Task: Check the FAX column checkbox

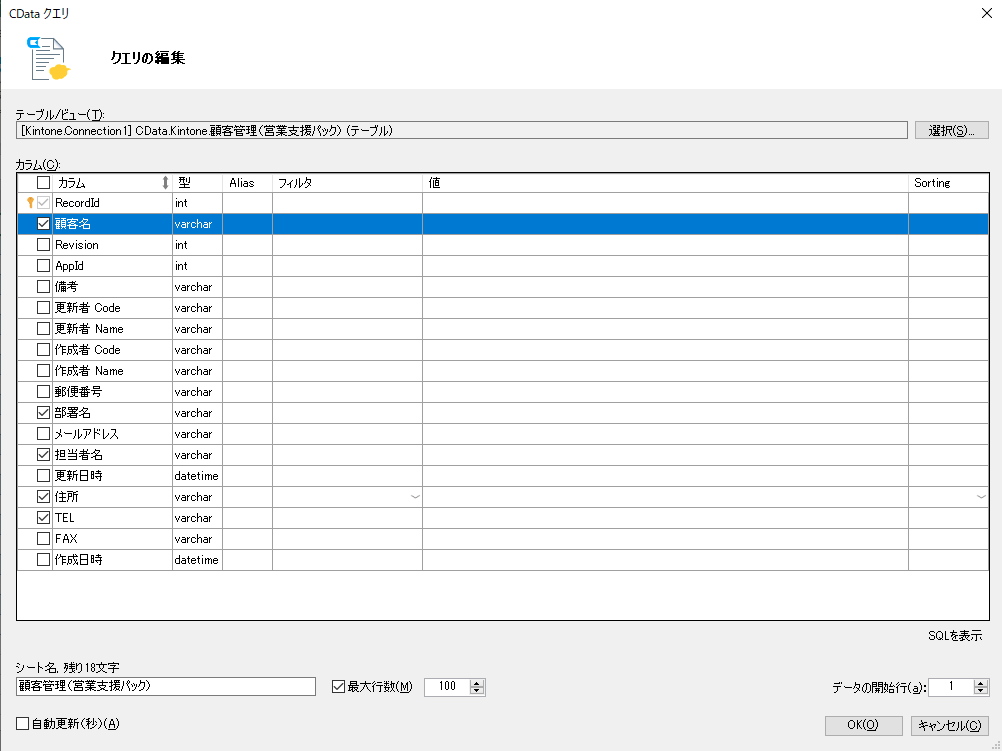Action: pyautogui.click(x=43, y=539)
